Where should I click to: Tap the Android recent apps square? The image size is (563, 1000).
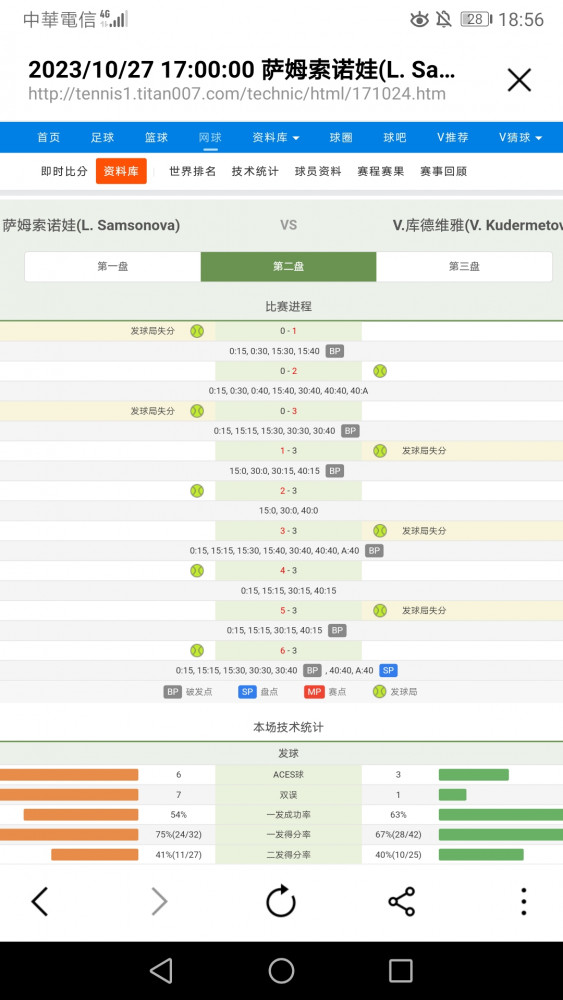tap(400, 971)
